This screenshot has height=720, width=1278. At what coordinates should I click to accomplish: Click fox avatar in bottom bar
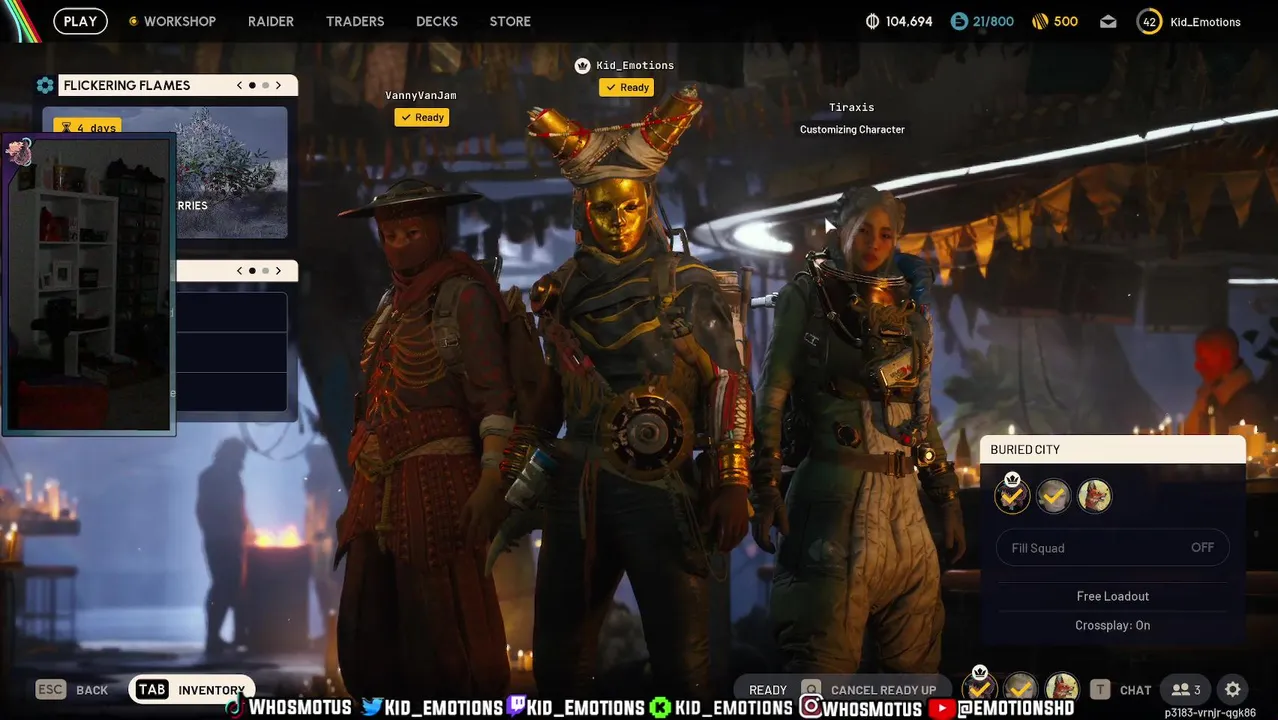(x=1061, y=688)
